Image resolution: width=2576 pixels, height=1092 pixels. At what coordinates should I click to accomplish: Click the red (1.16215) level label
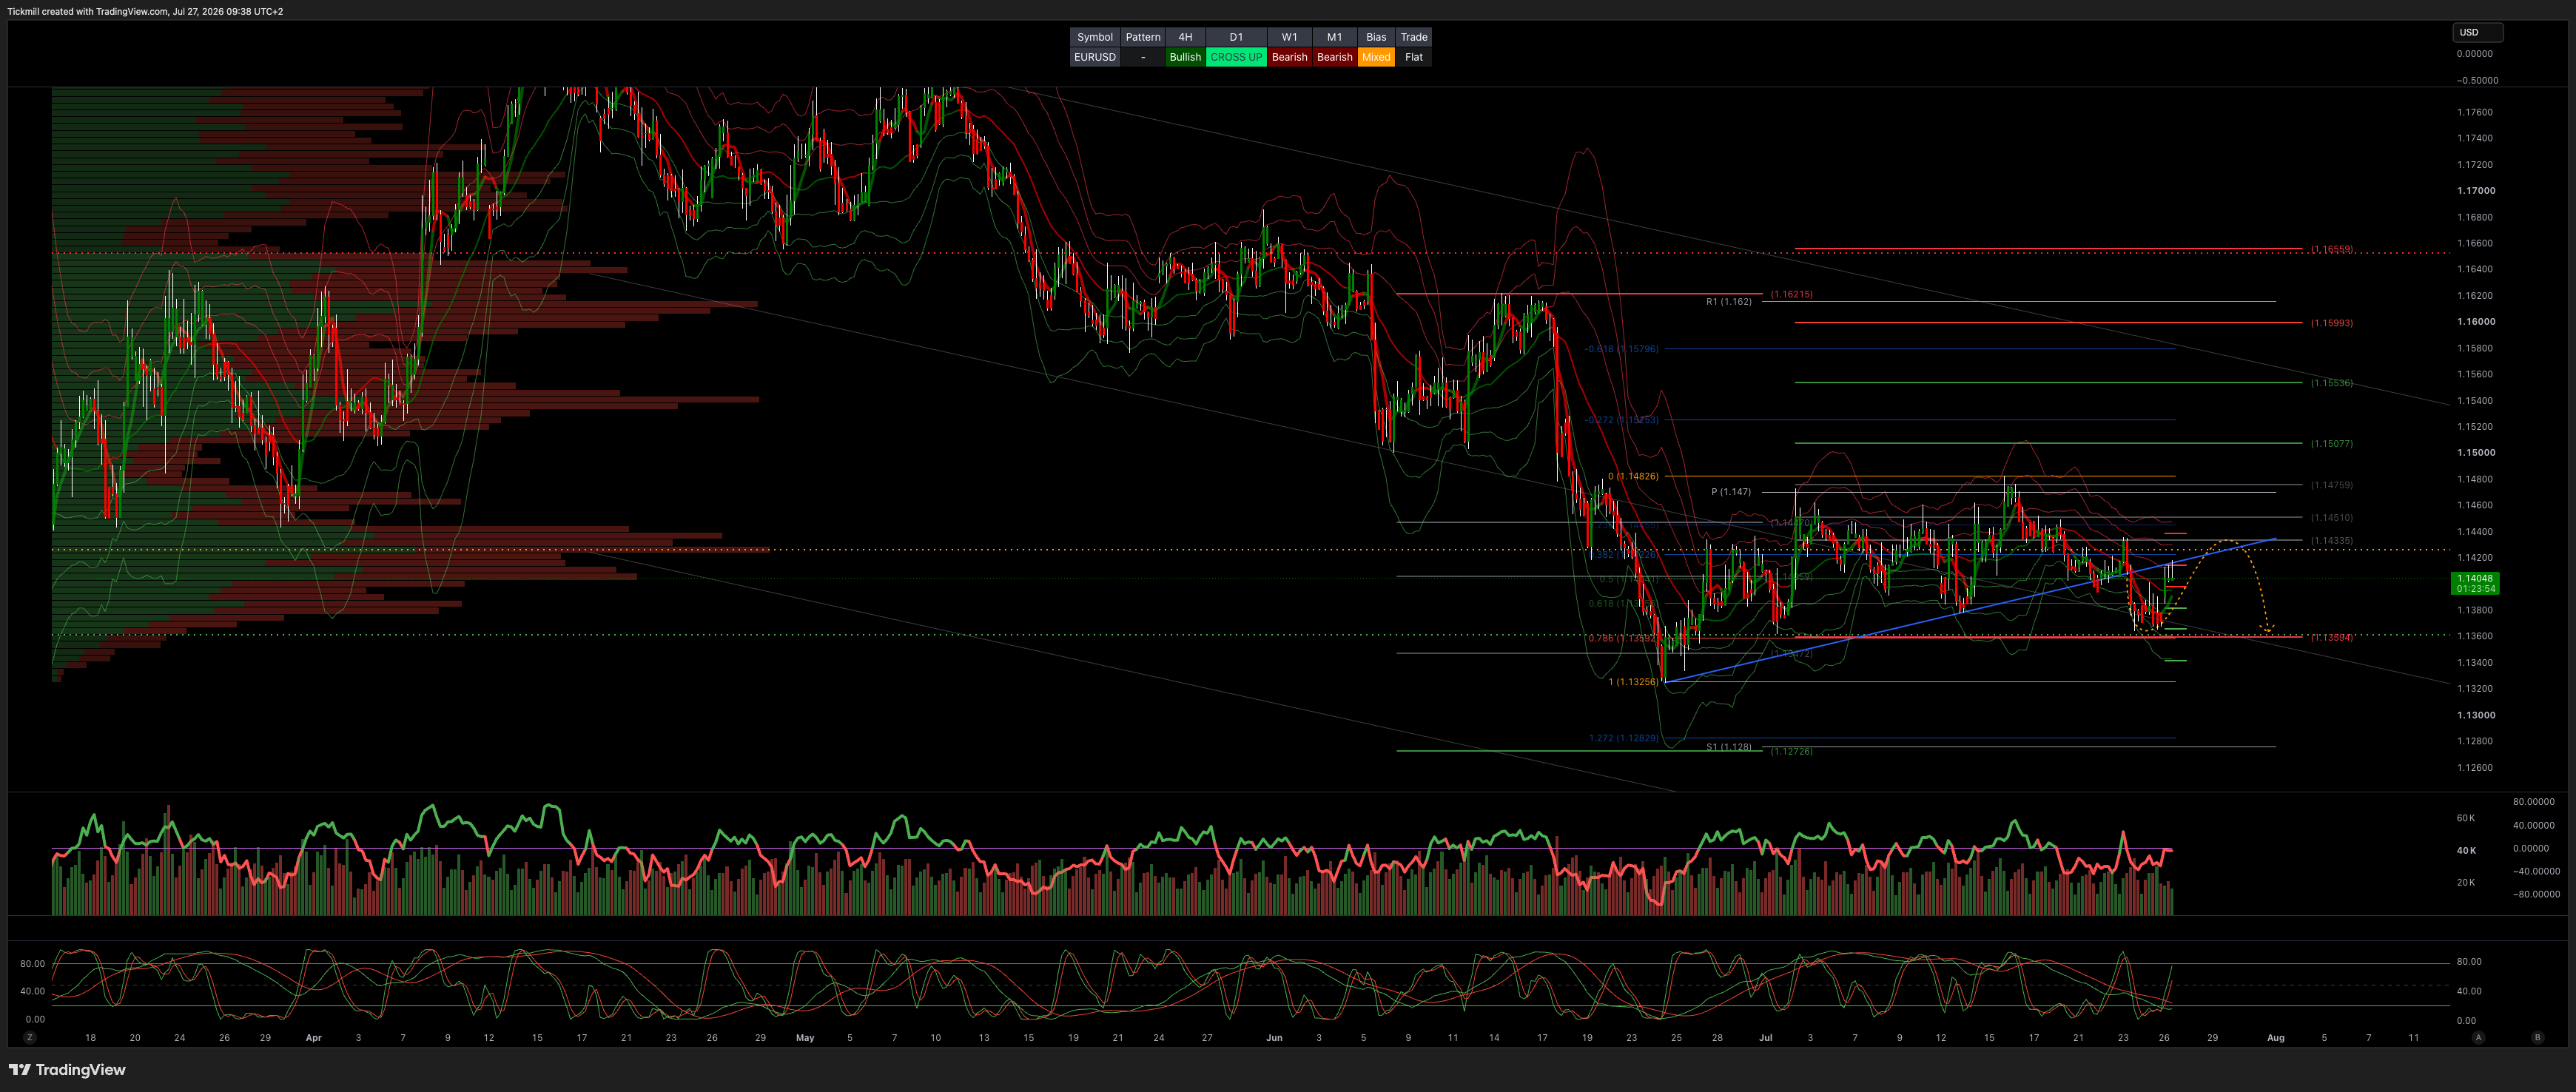pos(1791,294)
